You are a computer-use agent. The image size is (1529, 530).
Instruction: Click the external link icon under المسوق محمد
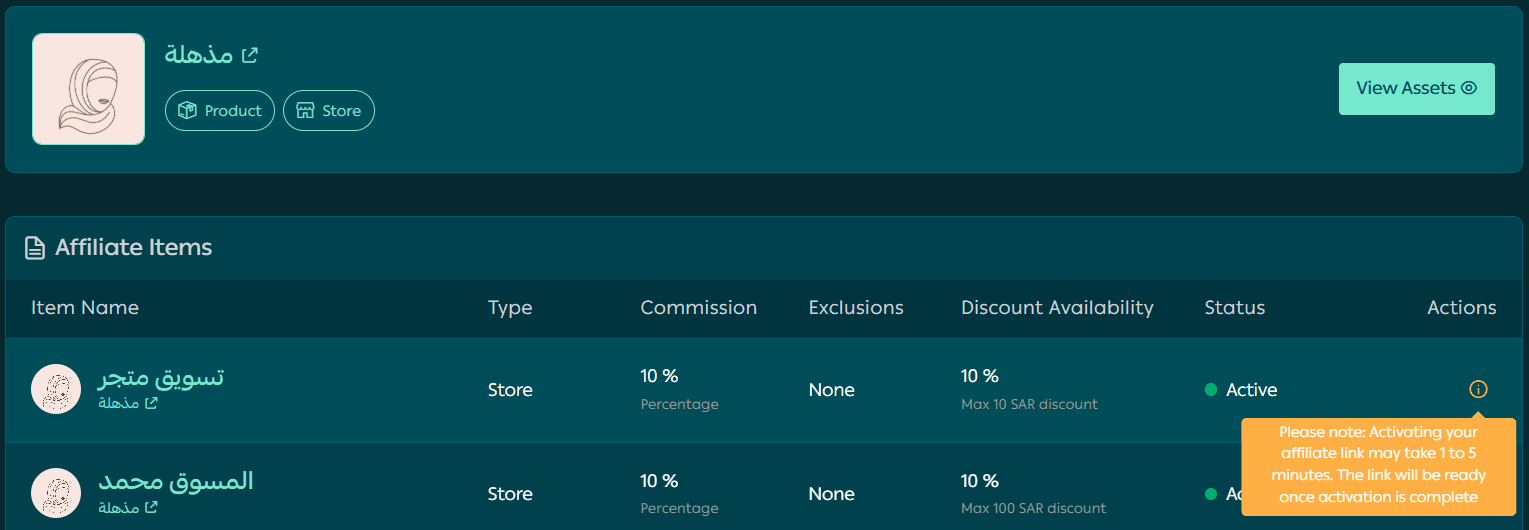tap(151, 507)
